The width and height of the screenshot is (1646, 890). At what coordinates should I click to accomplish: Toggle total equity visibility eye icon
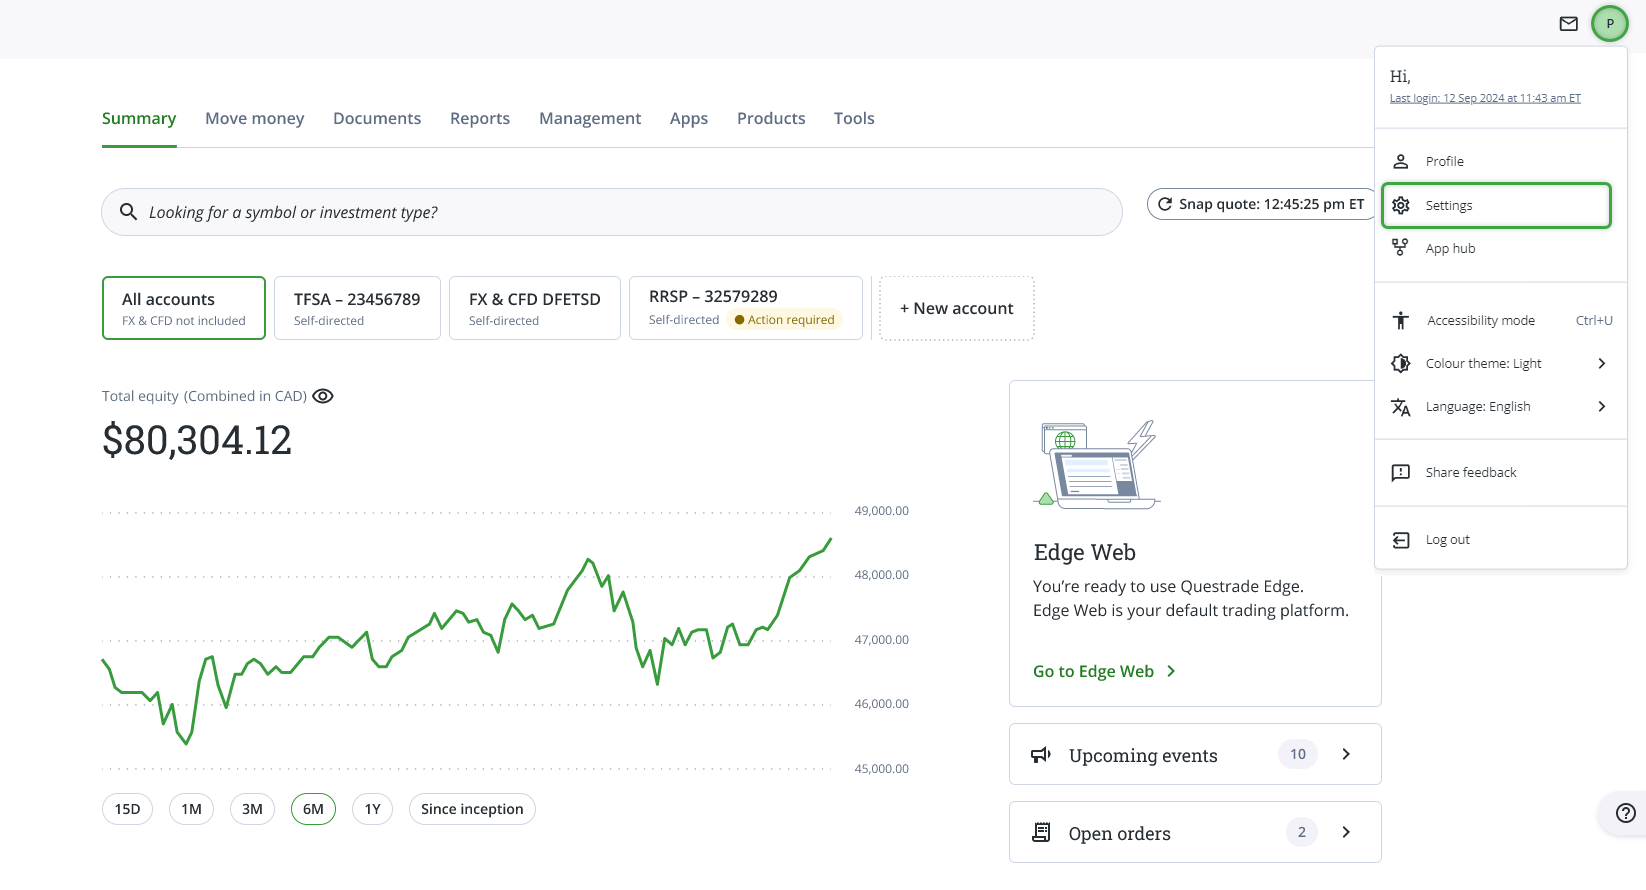(323, 396)
